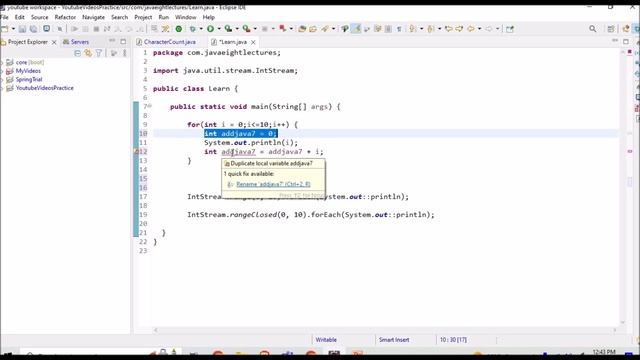Screen dimensions: 640x360
Task: Close the Learn.java editor tab
Action: point(253,42)
